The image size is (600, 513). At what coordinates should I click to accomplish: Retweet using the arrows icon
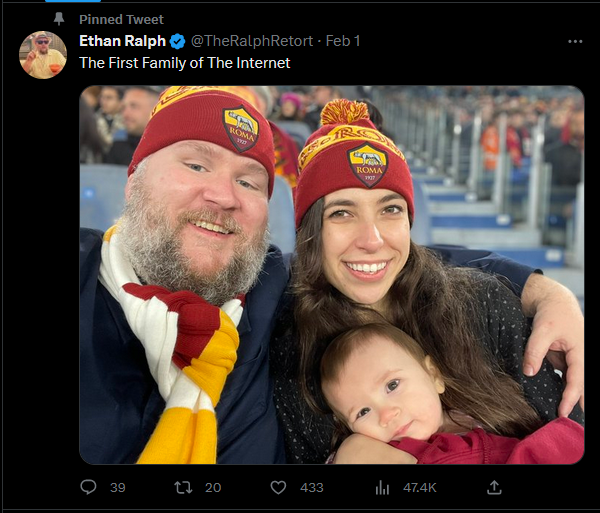(183, 487)
